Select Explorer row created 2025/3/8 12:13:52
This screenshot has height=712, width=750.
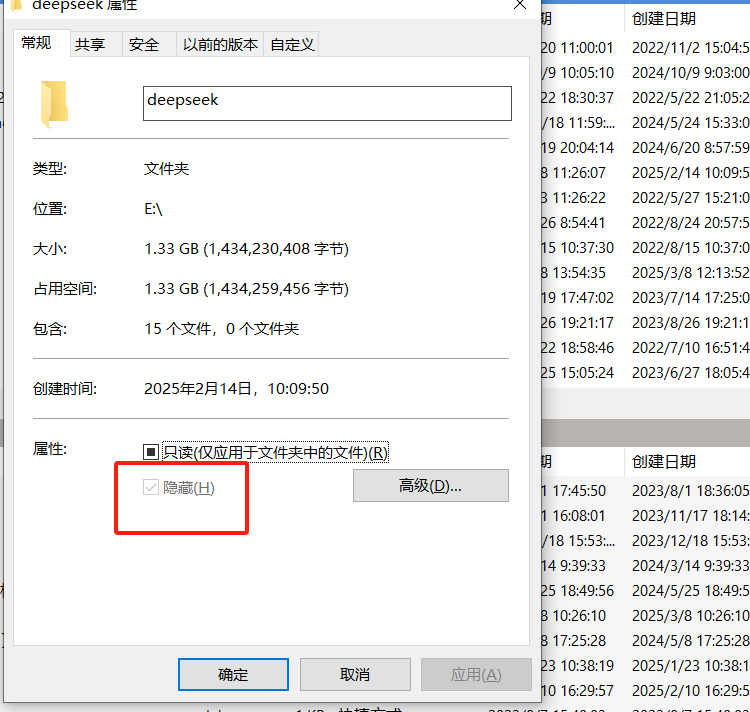point(645,273)
